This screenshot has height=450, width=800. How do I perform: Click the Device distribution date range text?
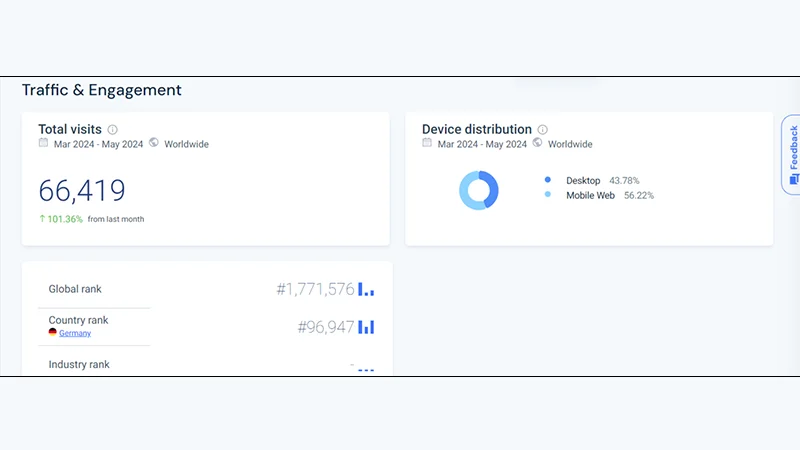[x=482, y=144]
